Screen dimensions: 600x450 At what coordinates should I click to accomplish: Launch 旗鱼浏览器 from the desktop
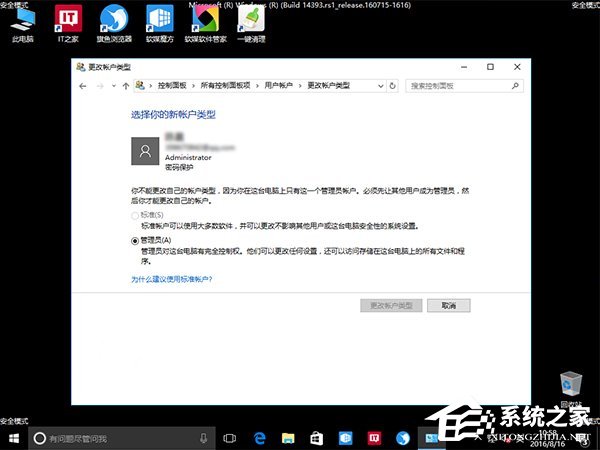pyautogui.click(x=114, y=24)
